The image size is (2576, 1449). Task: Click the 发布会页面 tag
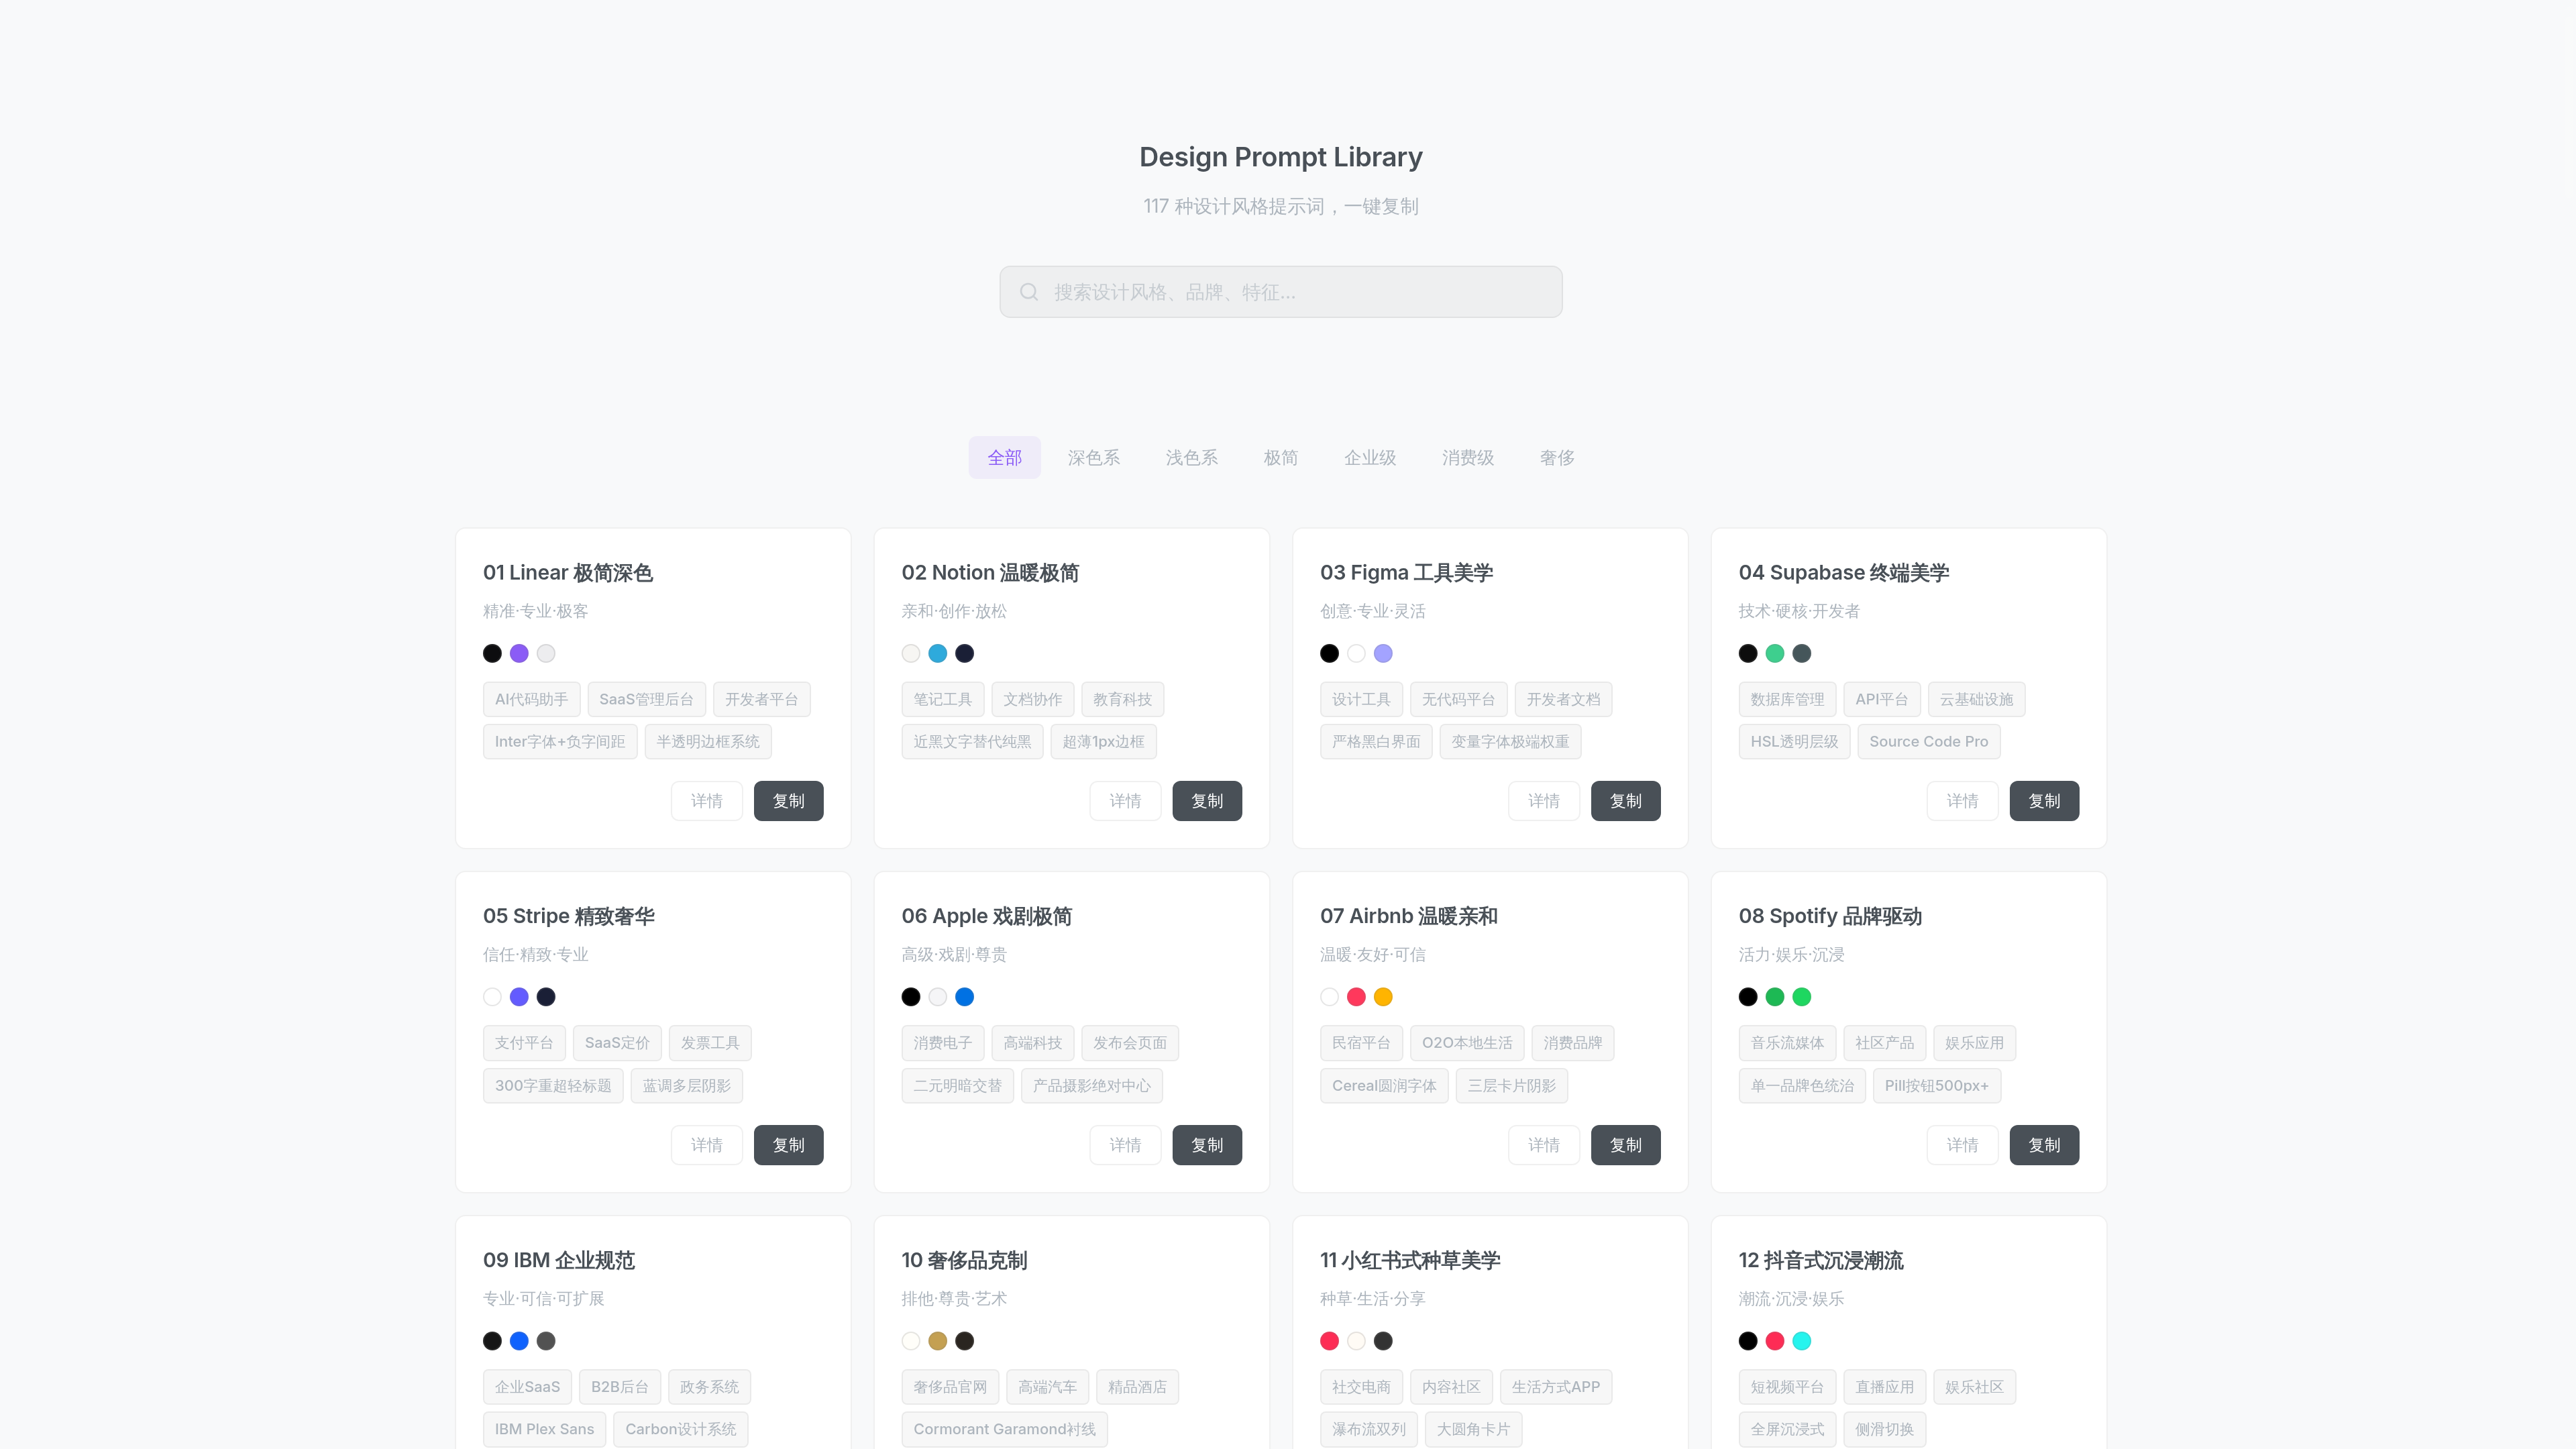pos(1130,1043)
